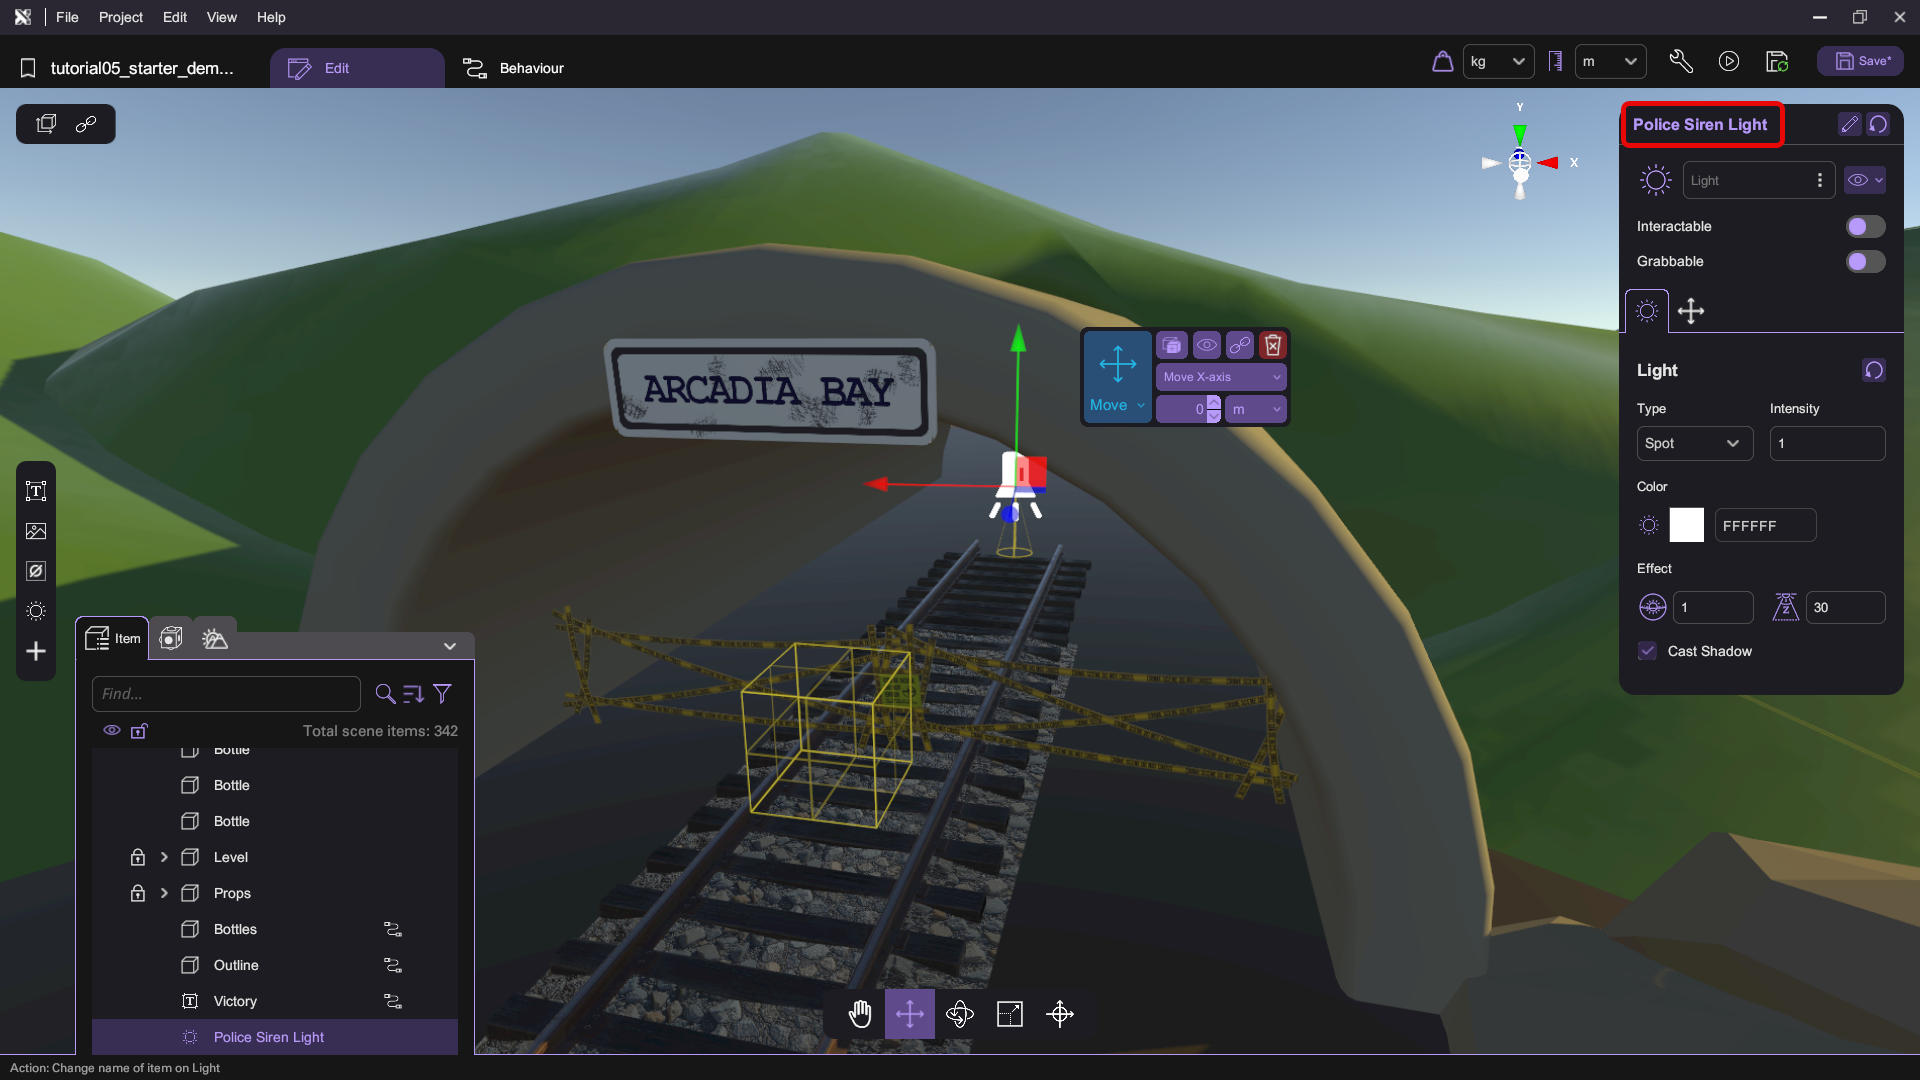The height and width of the screenshot is (1080, 1920).
Task: Toggle the Cast Shadow checkbox
Action: pyautogui.click(x=1647, y=651)
